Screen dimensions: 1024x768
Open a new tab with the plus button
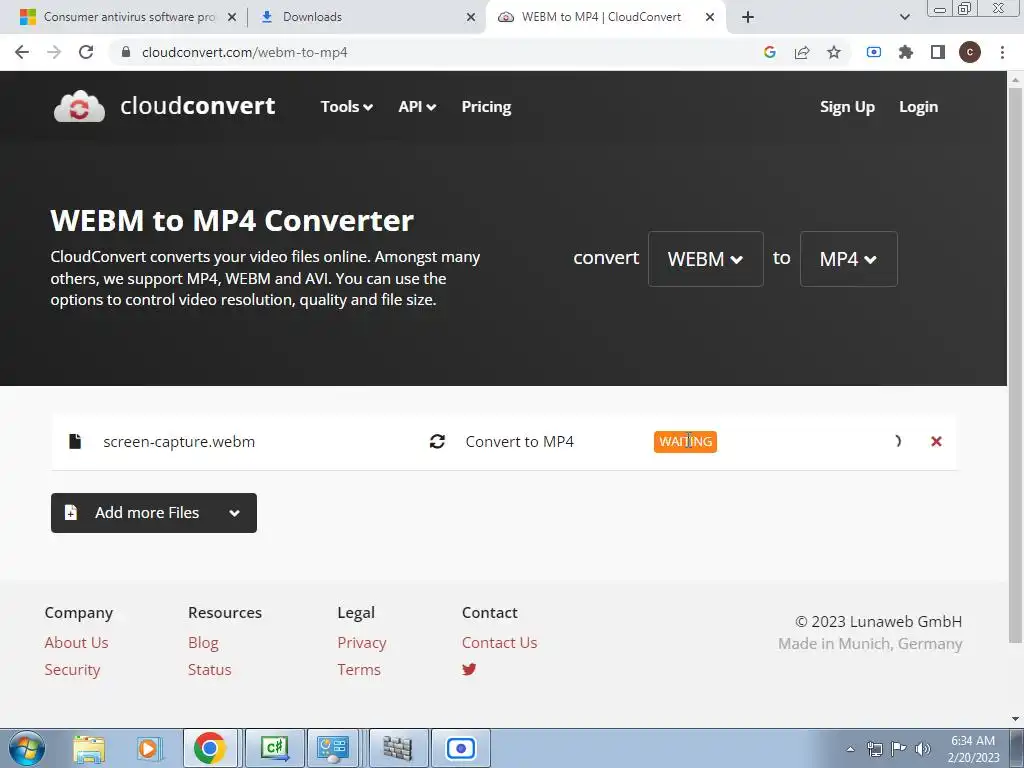[x=748, y=17]
